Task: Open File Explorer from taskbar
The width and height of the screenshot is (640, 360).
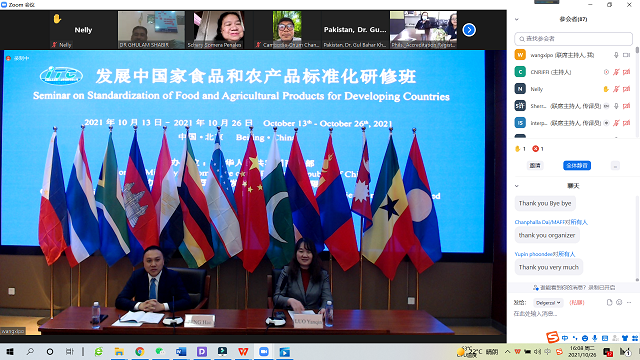Action: coord(119,351)
